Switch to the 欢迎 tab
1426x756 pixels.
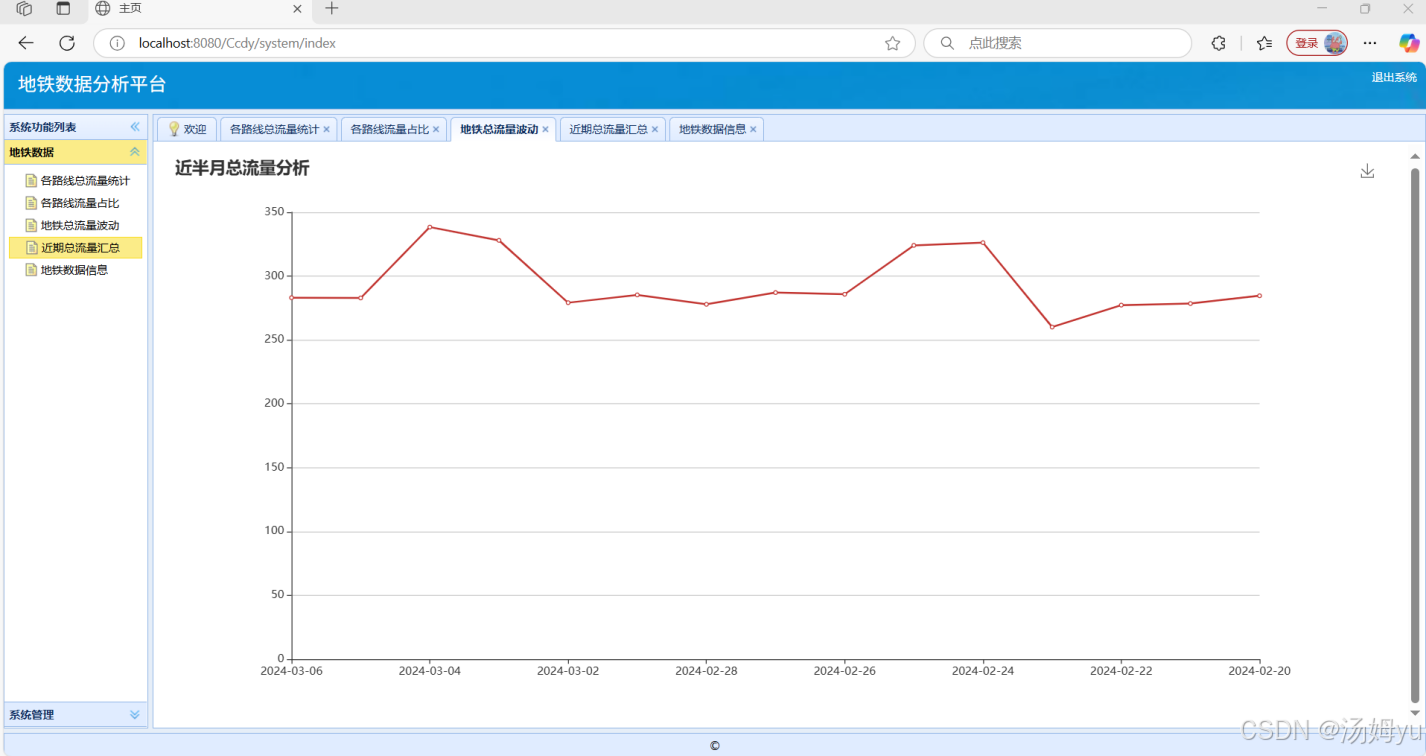pyautogui.click(x=187, y=129)
